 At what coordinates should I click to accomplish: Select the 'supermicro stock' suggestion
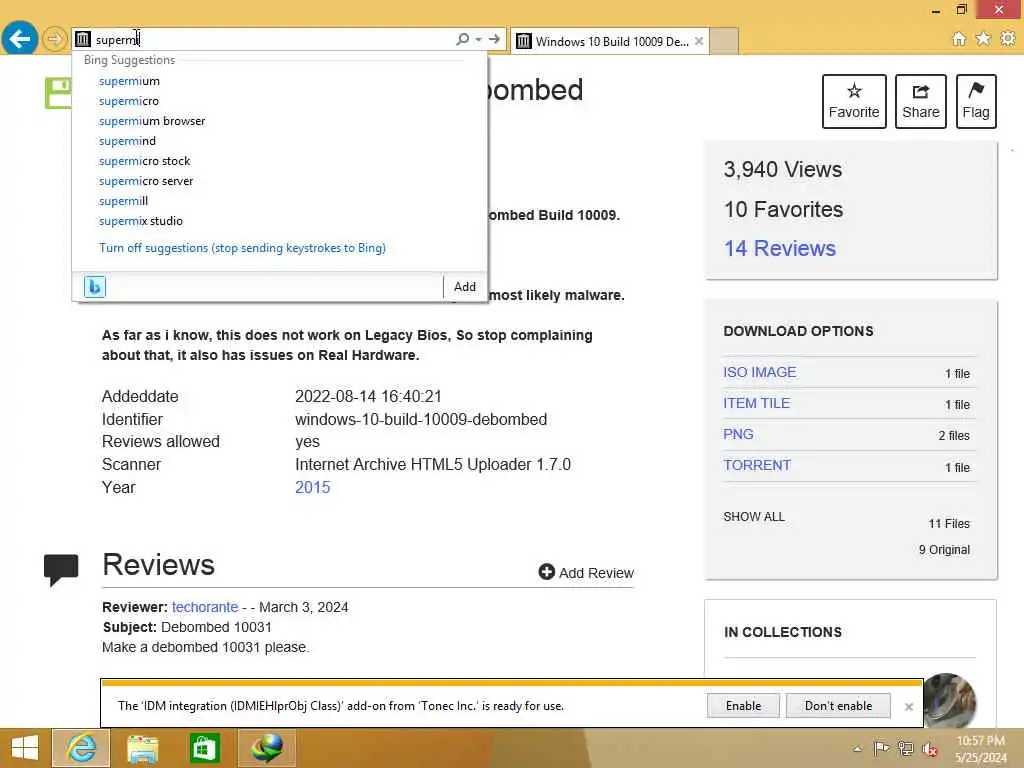(144, 161)
